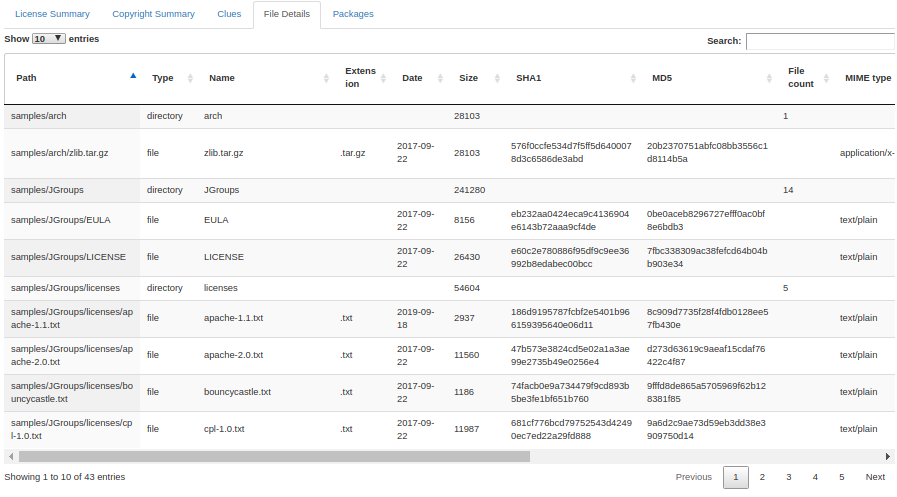The height and width of the screenshot is (497, 897).
Task: Click the Previous pagination button
Action: click(693, 477)
